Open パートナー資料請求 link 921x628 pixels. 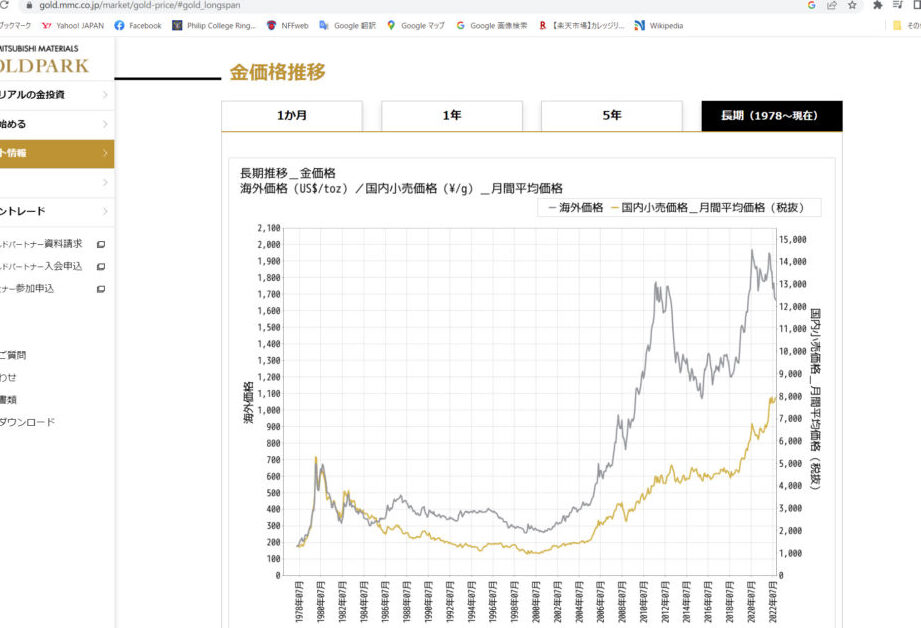tap(41, 244)
